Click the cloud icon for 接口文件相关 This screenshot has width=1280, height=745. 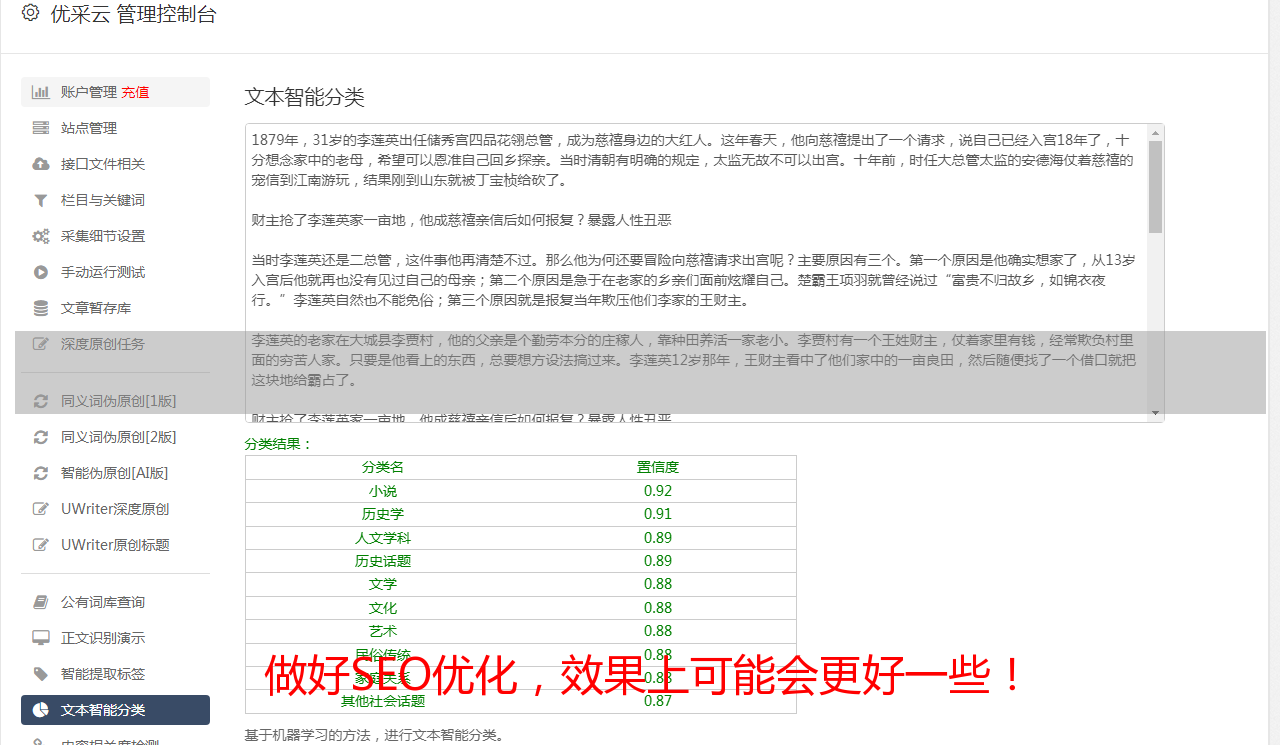[x=41, y=164]
